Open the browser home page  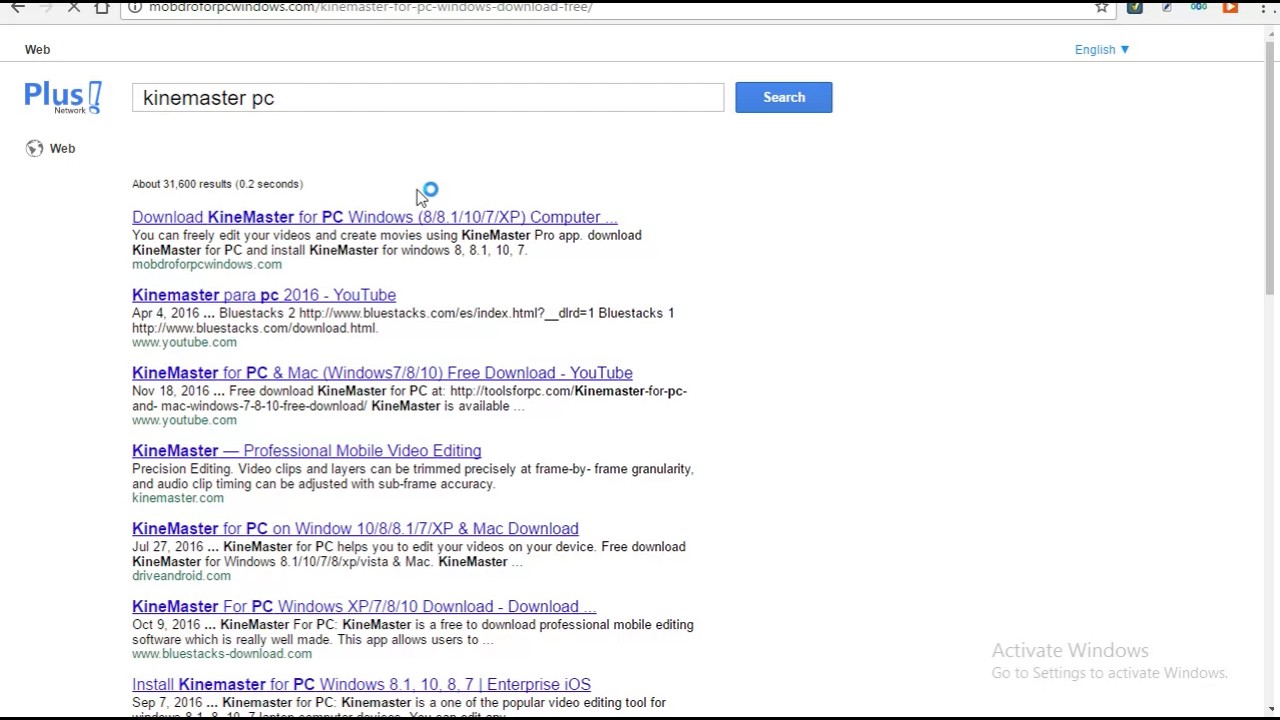[x=102, y=7]
